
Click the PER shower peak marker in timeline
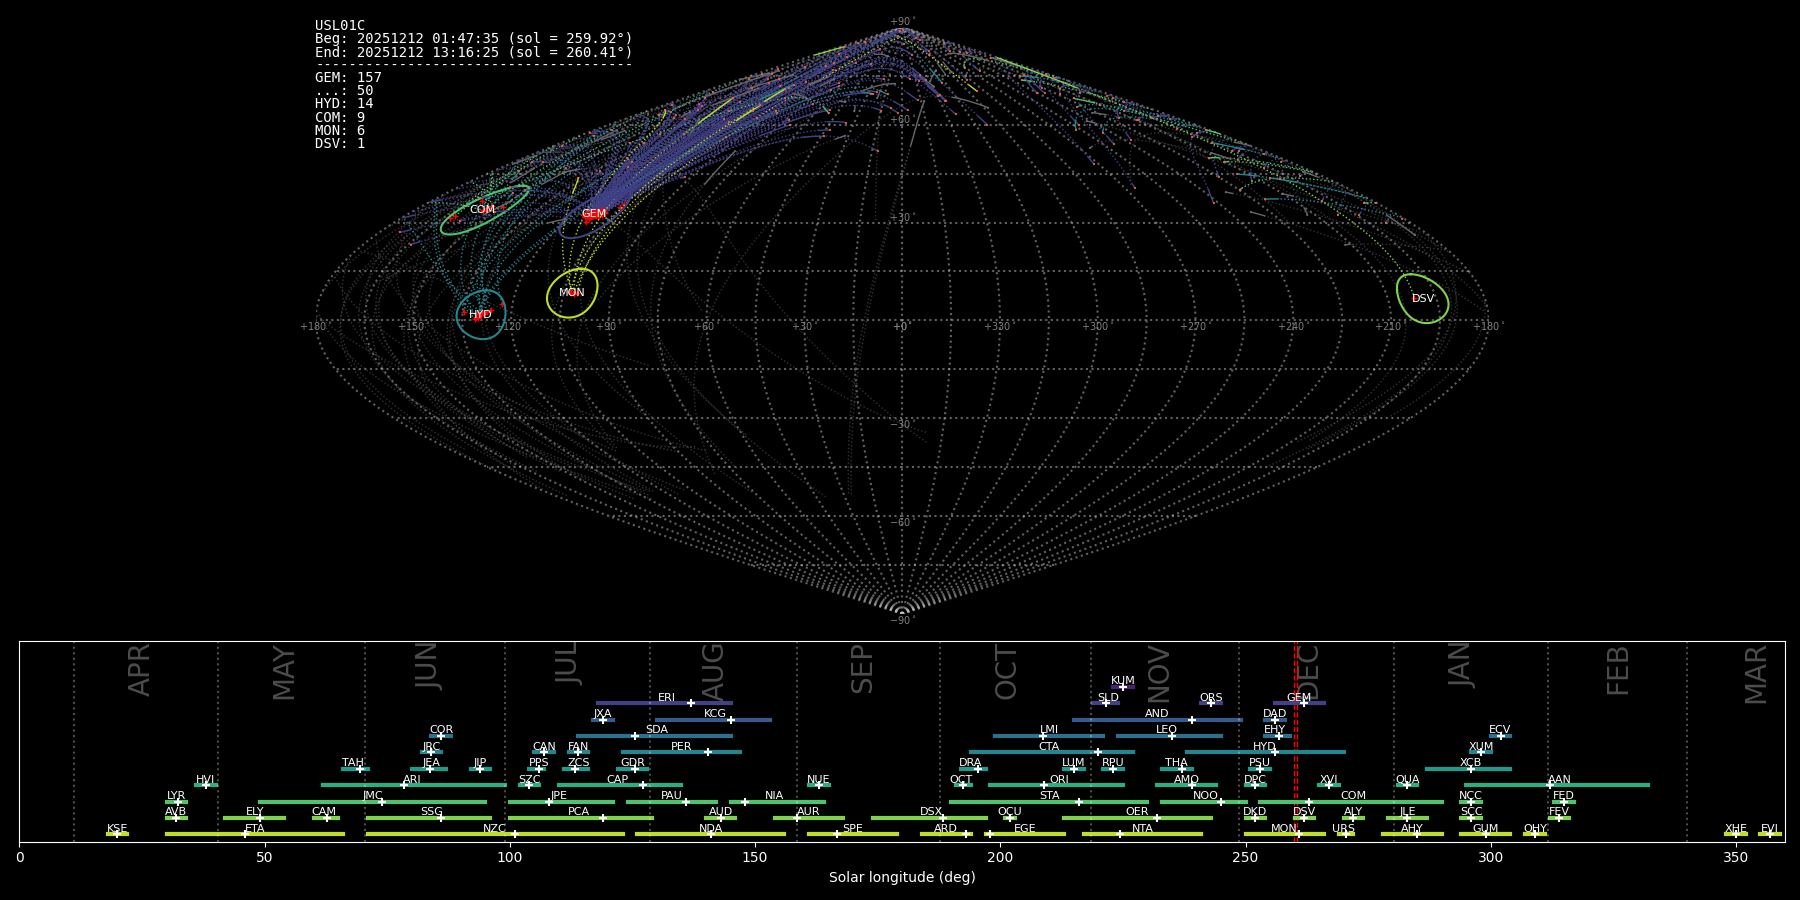click(708, 752)
